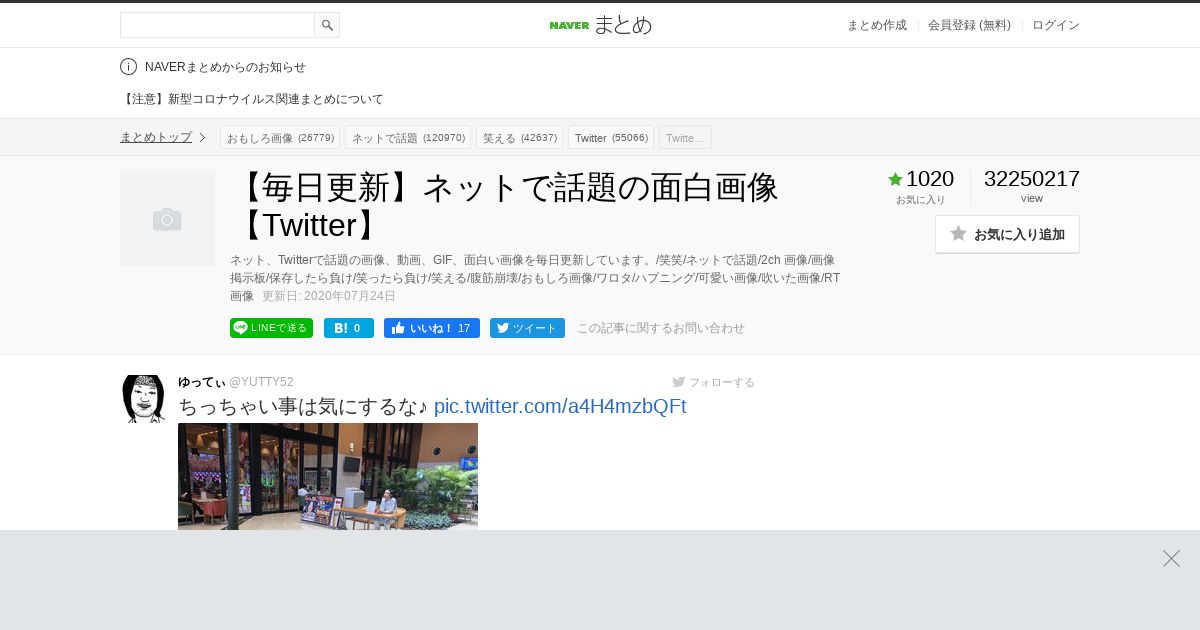Click the Twitter ツイート share button
Viewport: 1200px width, 630px height.
pyautogui.click(x=527, y=328)
